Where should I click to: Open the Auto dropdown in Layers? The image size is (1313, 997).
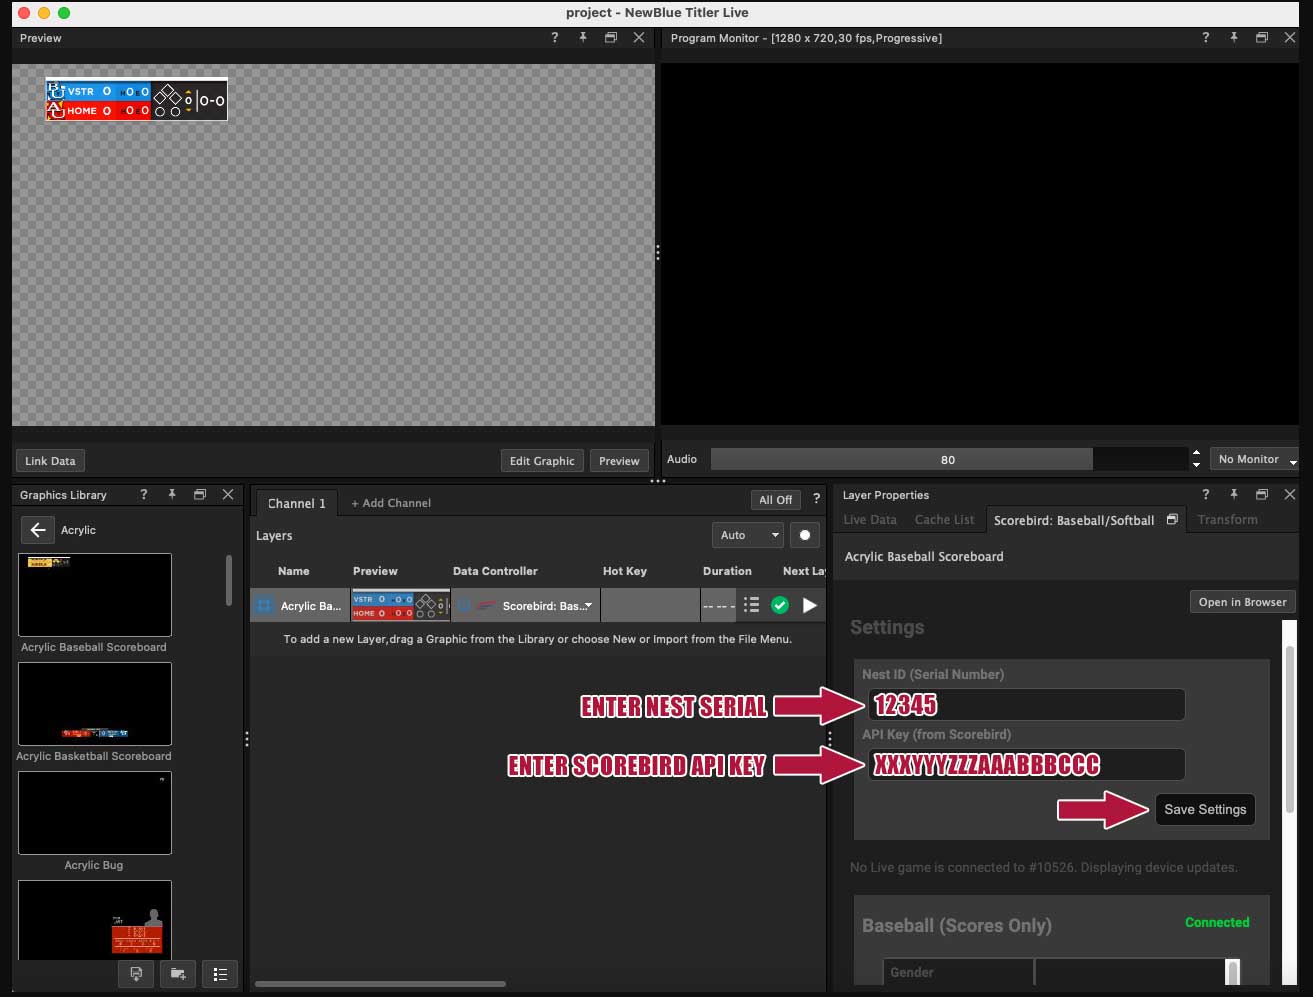point(747,535)
